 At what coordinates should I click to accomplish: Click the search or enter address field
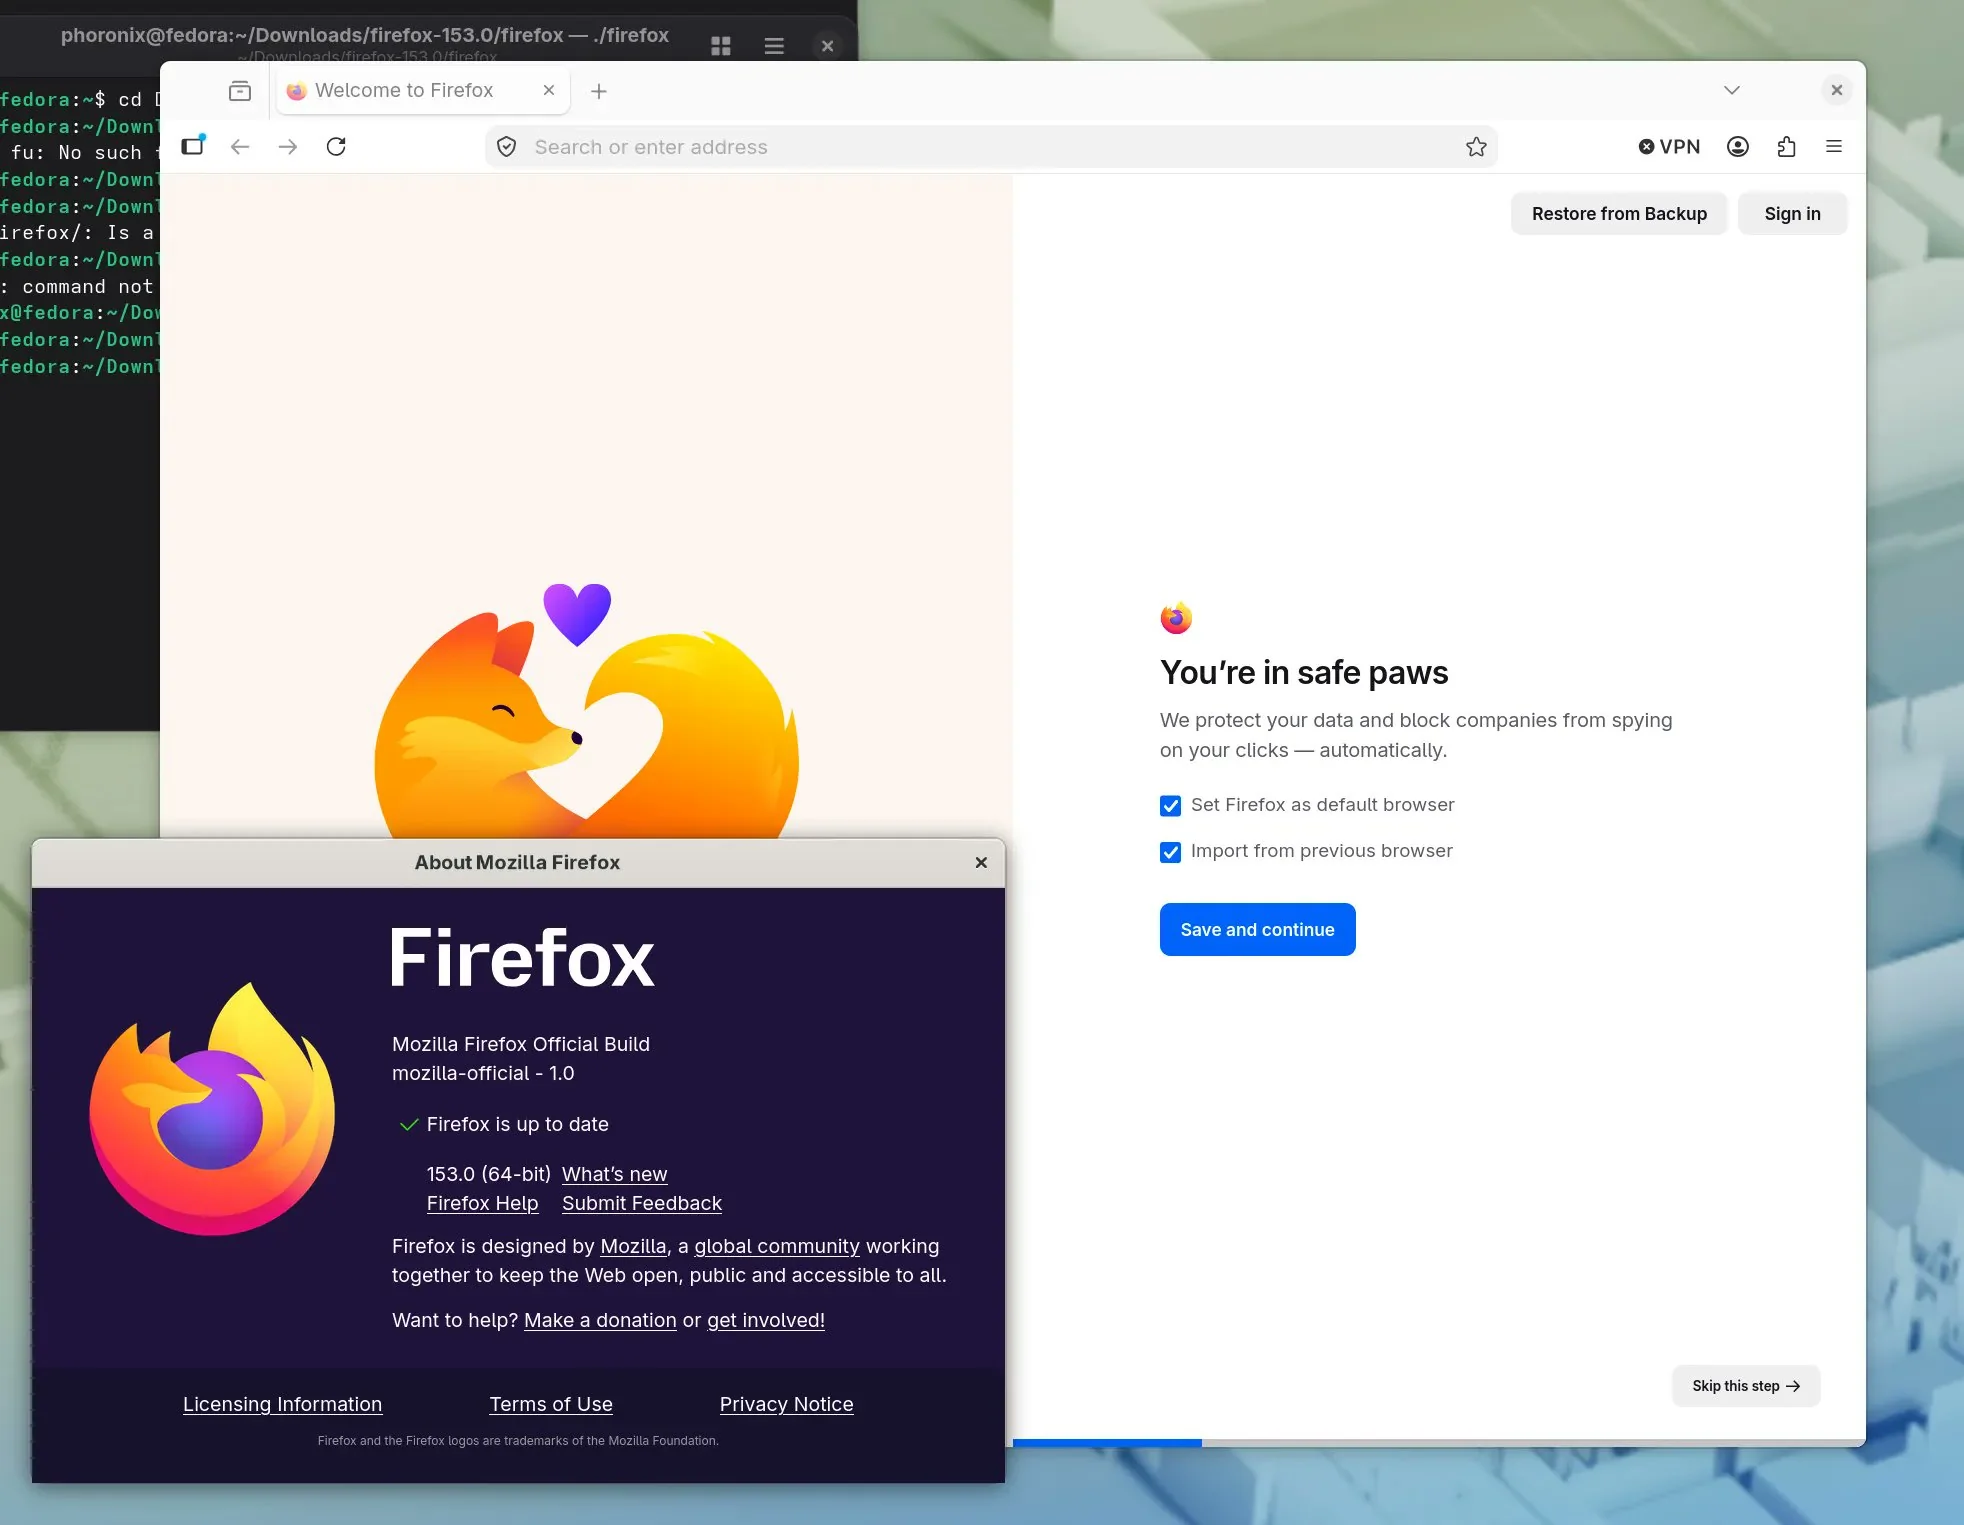tap(991, 147)
